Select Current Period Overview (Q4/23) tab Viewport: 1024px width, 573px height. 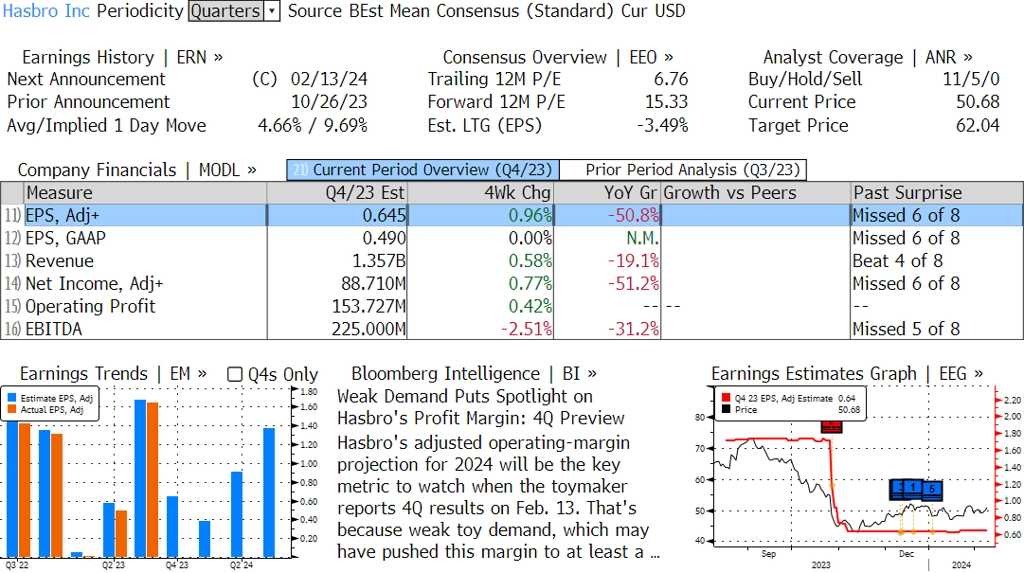click(x=423, y=170)
